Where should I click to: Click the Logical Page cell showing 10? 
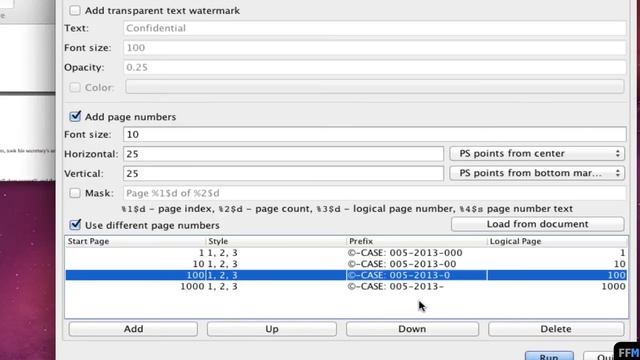(x=558, y=264)
